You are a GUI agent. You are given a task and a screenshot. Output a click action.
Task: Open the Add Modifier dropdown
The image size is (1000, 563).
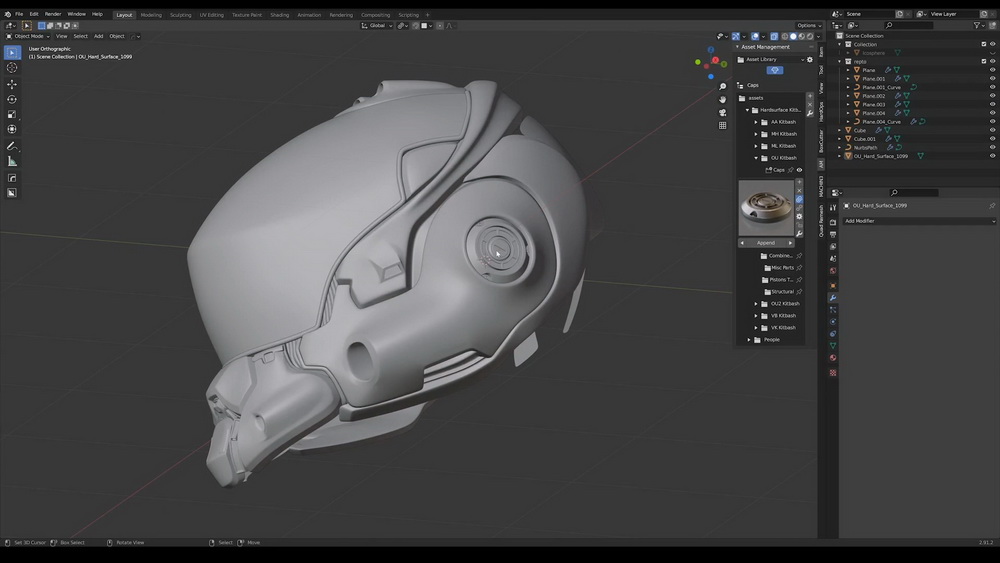(919, 221)
